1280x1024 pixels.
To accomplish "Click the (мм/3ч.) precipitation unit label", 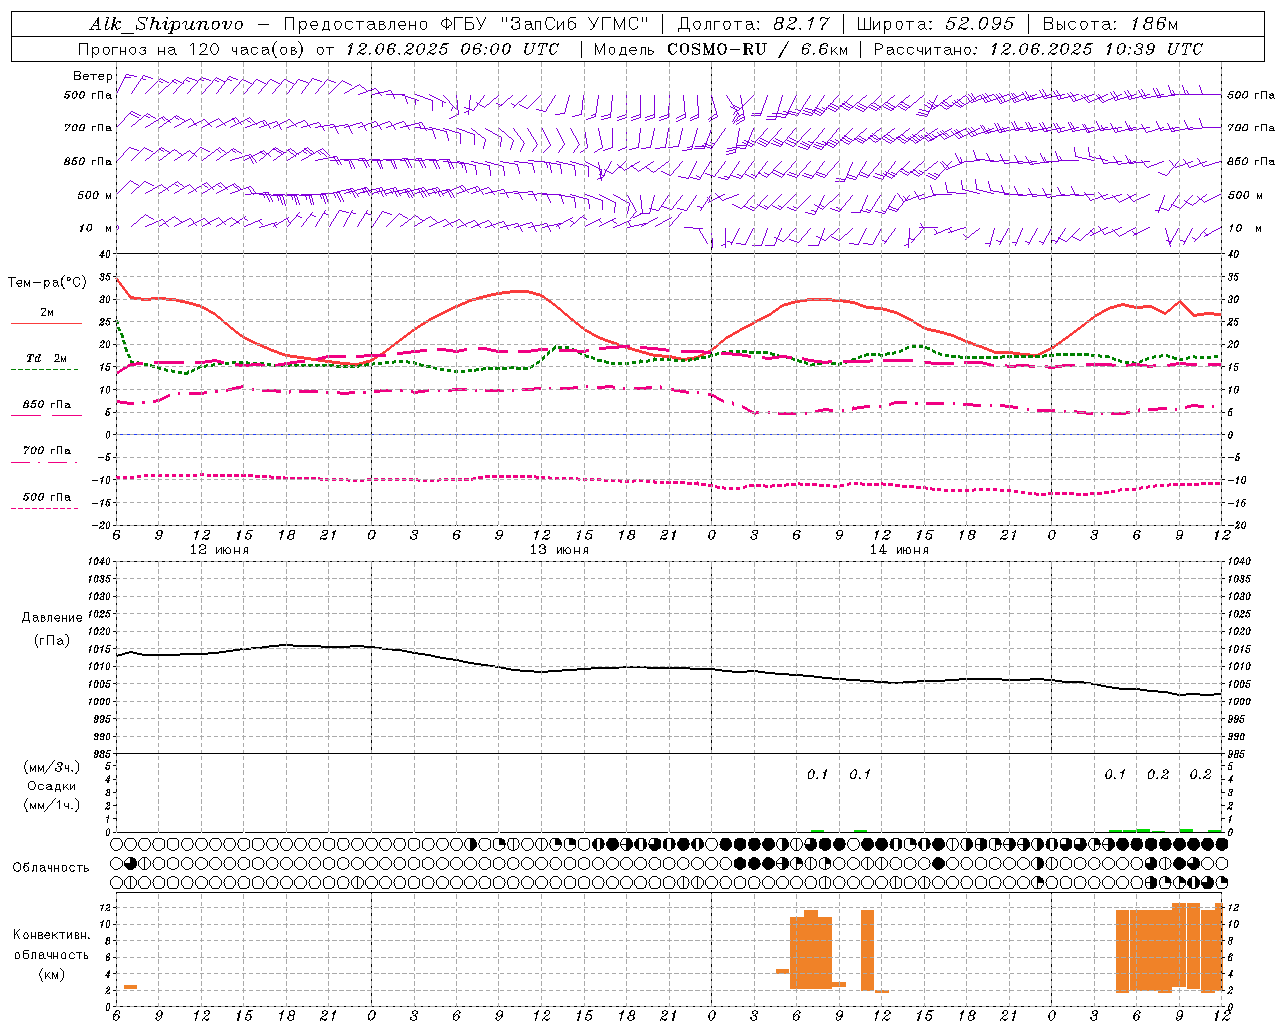I will click(x=52, y=768).
